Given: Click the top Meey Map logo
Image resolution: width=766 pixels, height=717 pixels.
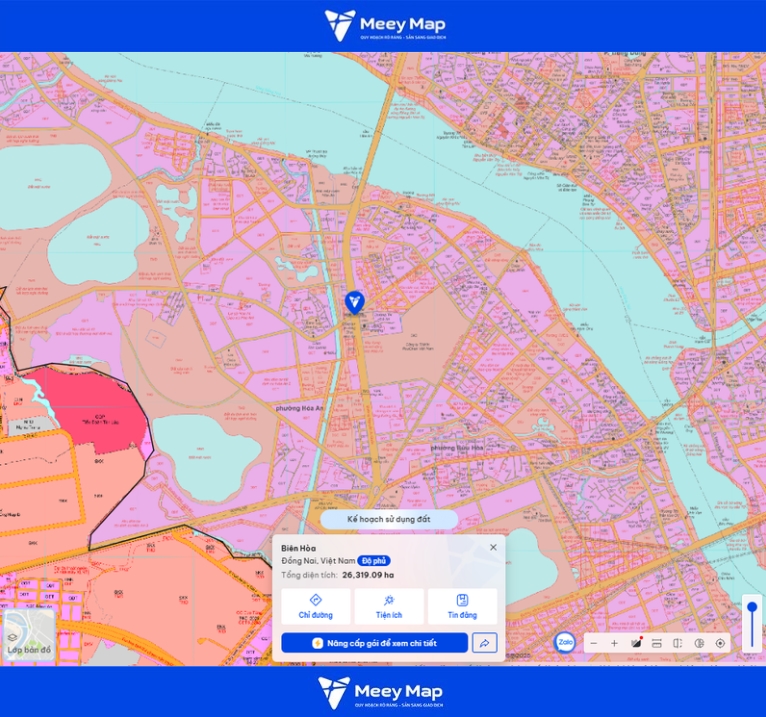Looking at the screenshot, I should click(385, 25).
